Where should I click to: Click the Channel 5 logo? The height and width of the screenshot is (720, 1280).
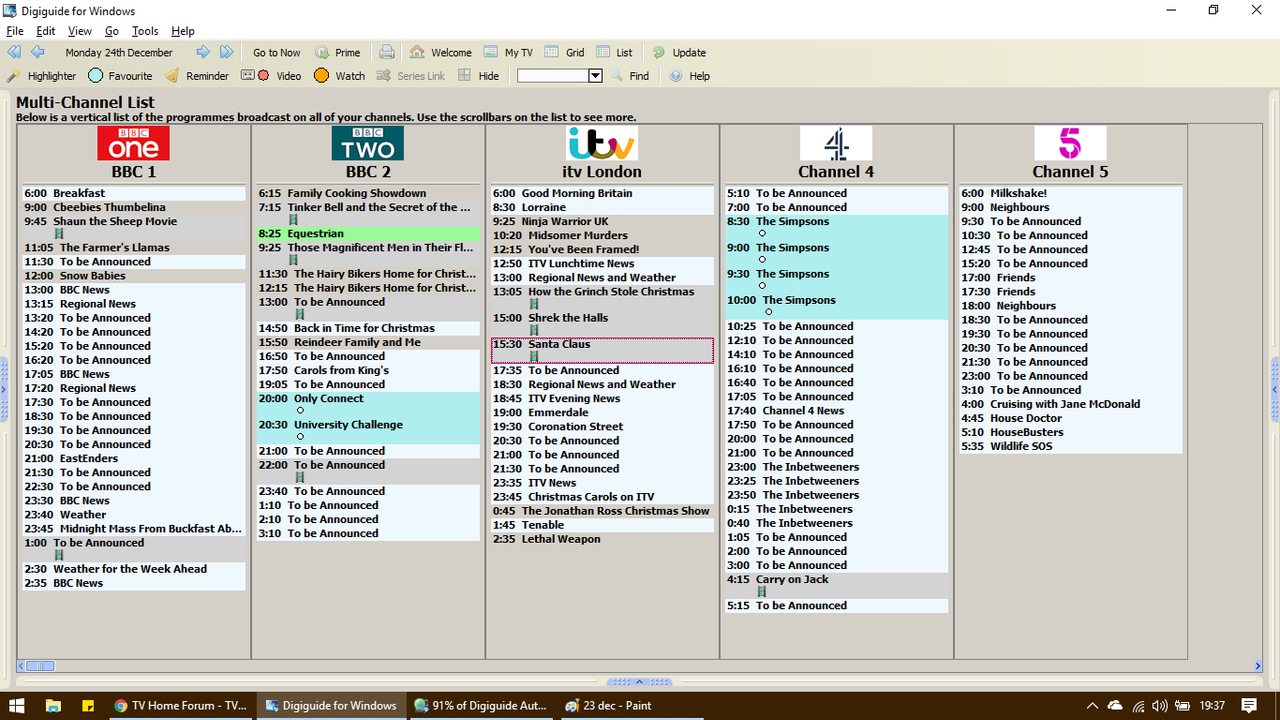tap(1070, 143)
